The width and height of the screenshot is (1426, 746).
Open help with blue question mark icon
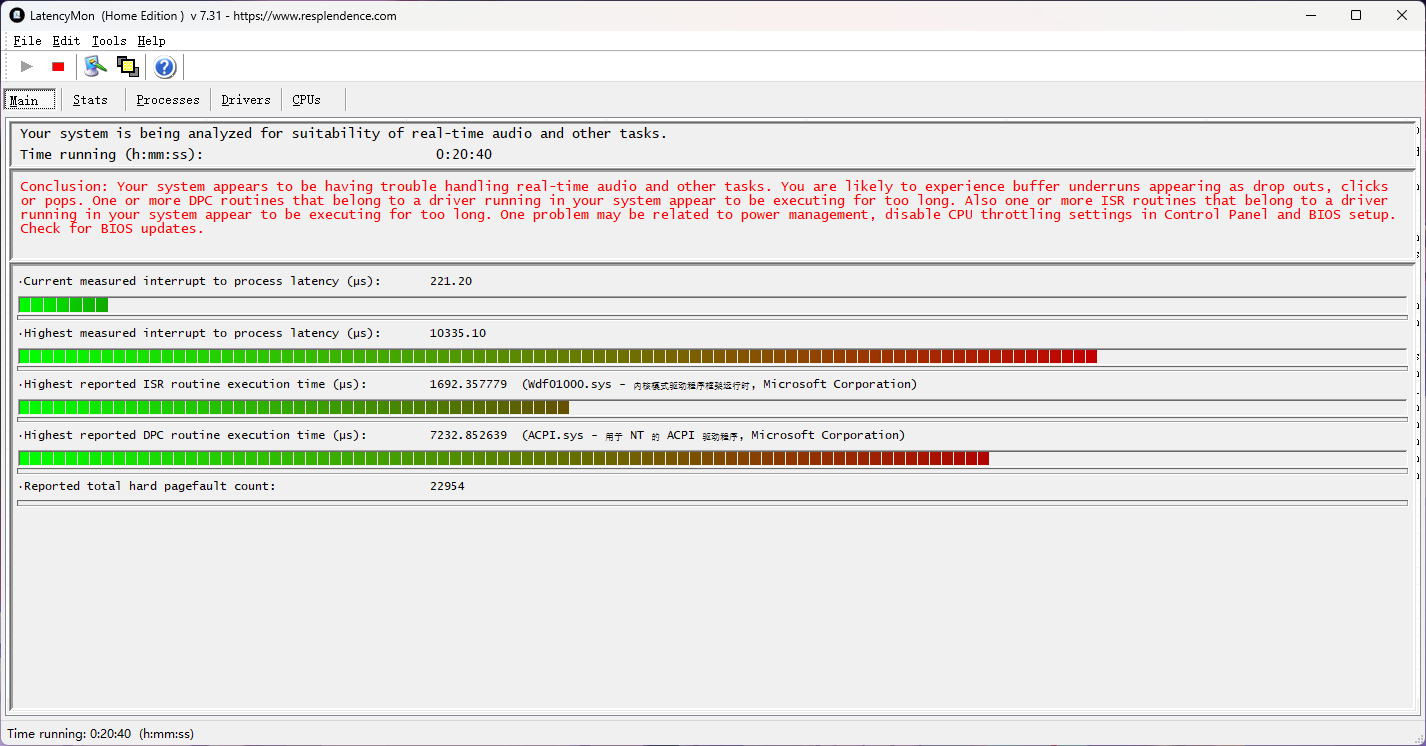[165, 67]
